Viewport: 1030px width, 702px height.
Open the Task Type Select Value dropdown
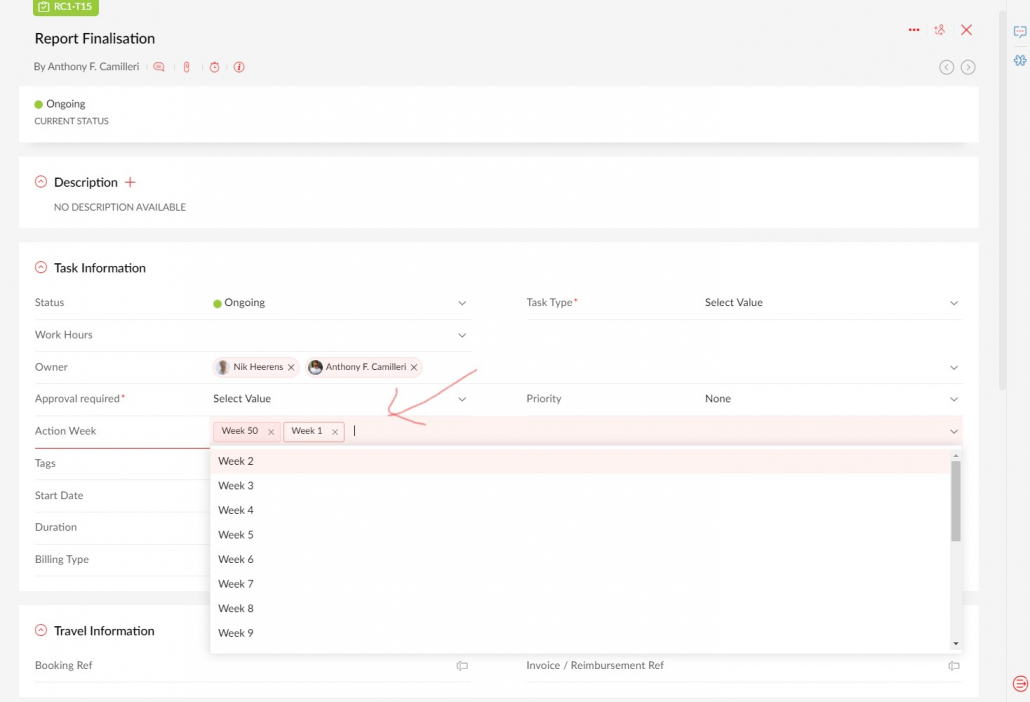tap(833, 303)
